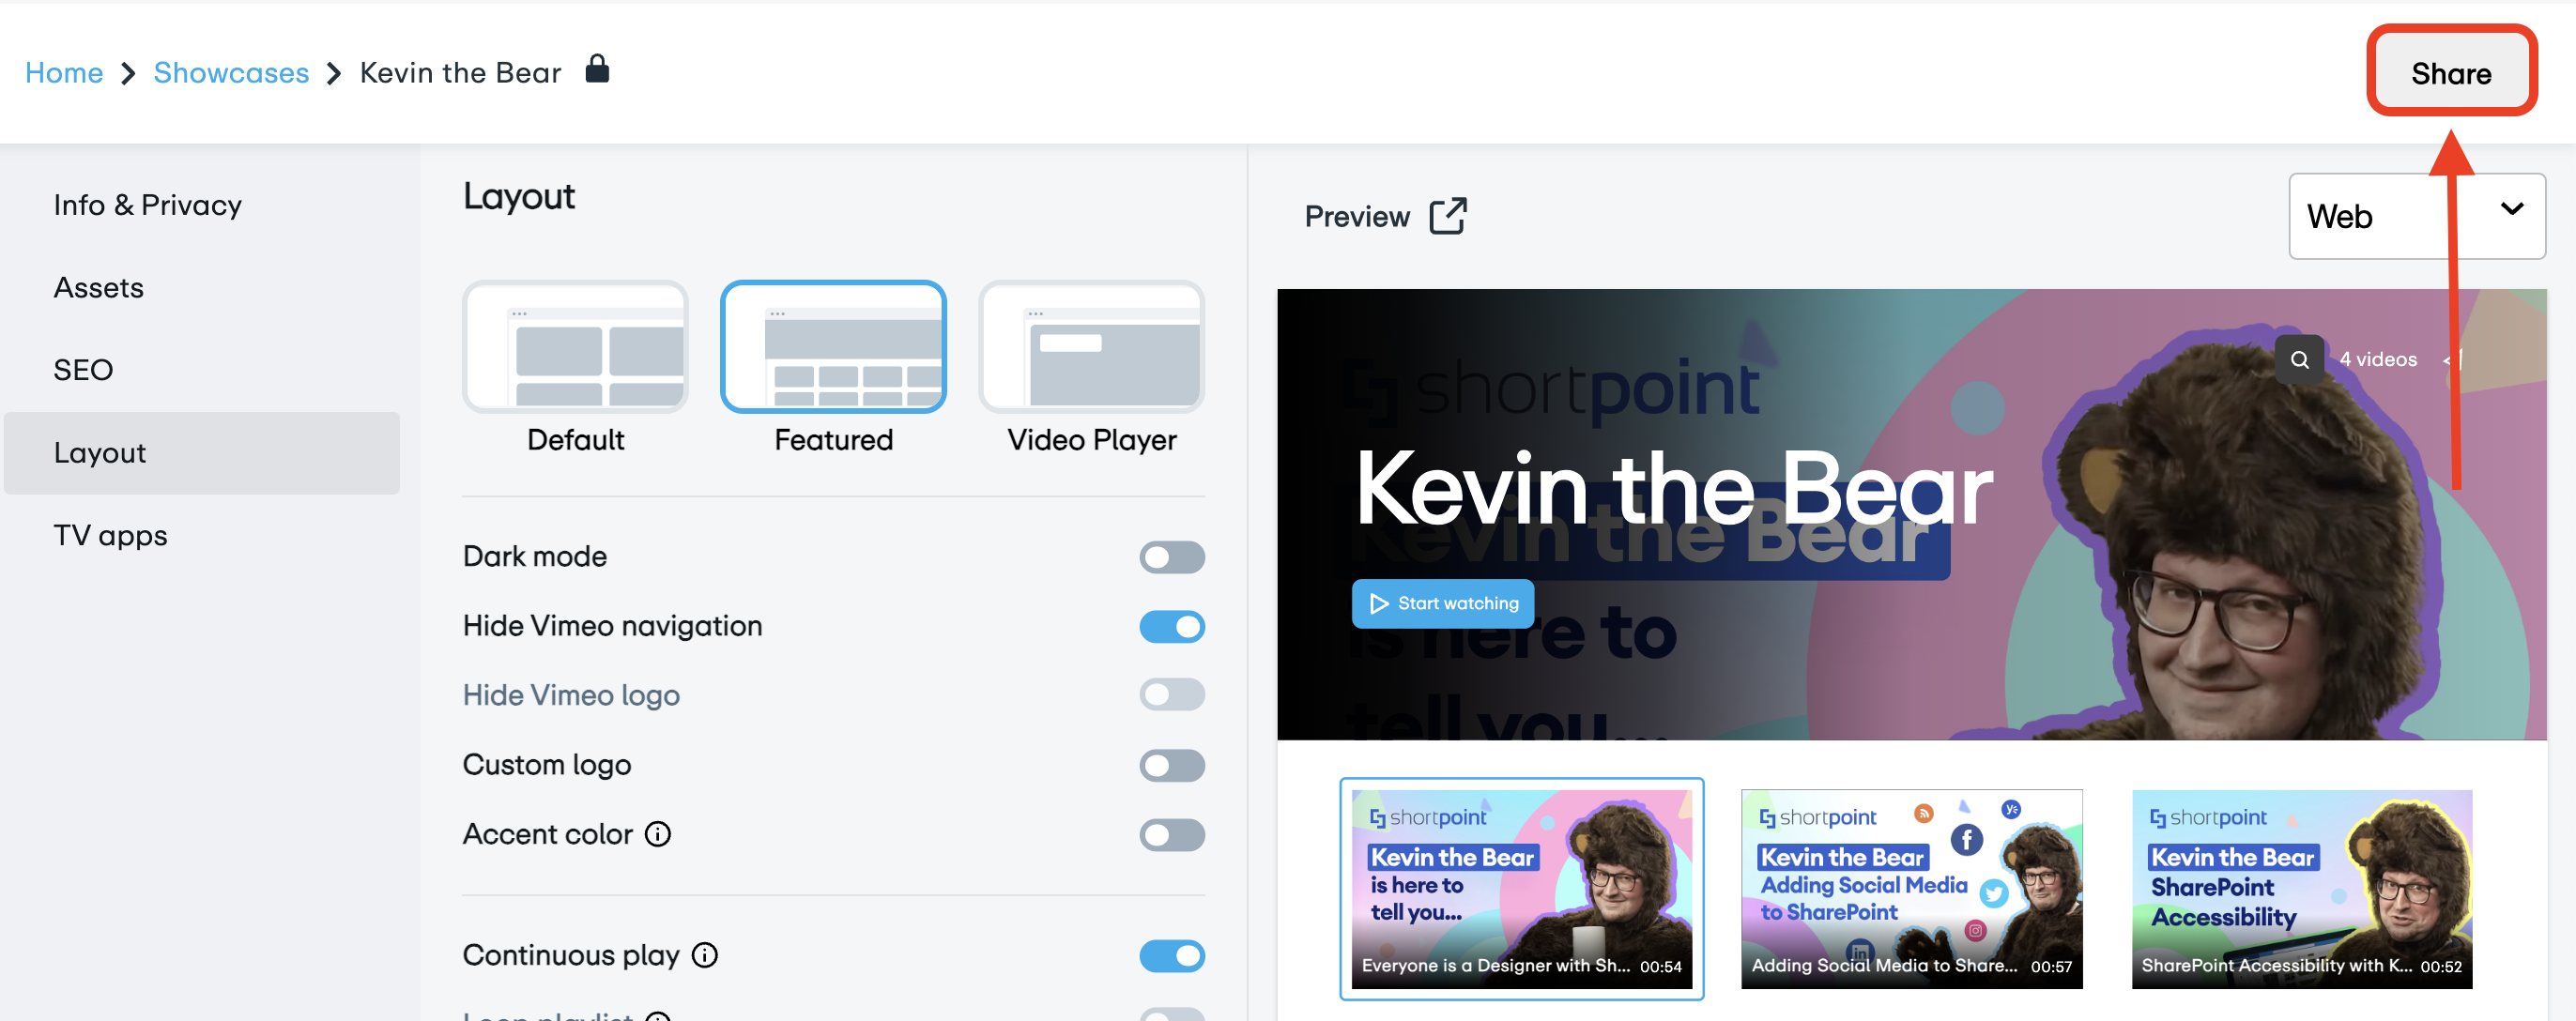Navigate to Showcases breadcrumb link
The width and height of the screenshot is (2576, 1021).
(x=231, y=73)
